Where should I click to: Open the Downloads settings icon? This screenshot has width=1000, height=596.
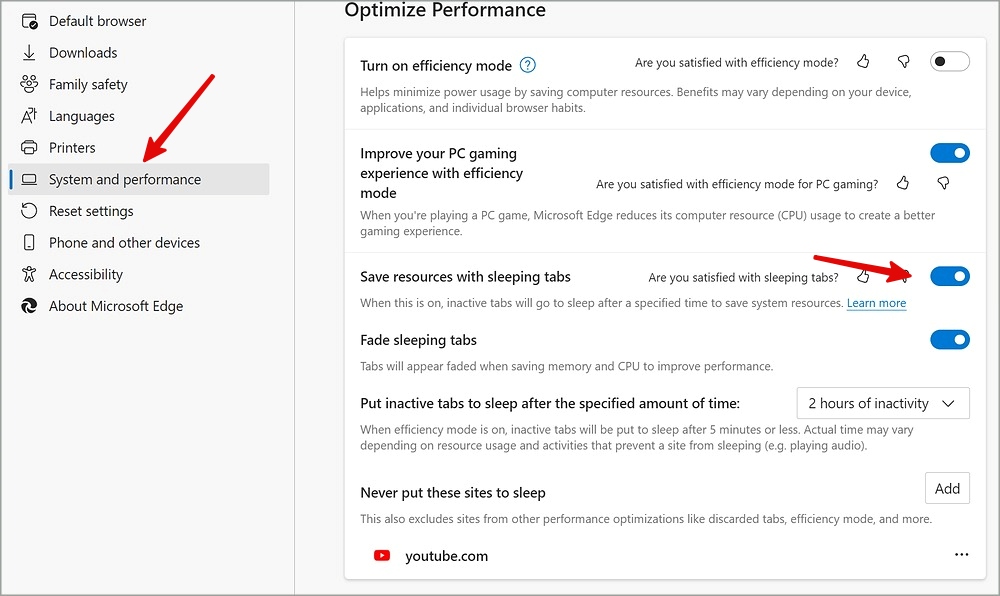tap(28, 52)
